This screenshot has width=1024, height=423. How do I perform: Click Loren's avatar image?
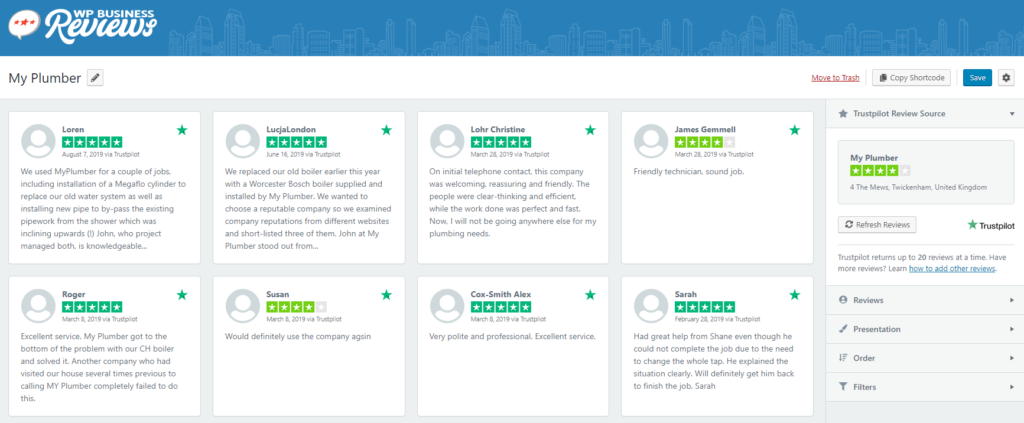(38, 141)
